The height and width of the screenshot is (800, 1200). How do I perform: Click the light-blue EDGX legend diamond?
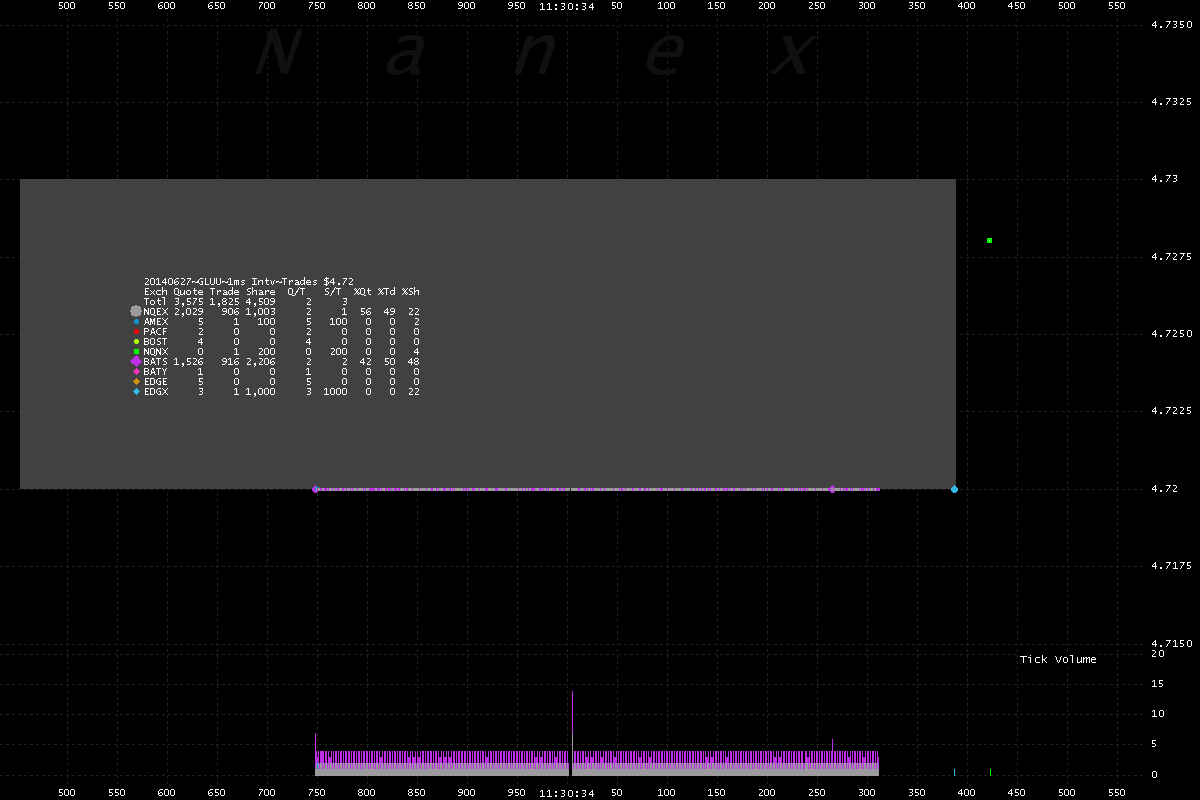[136, 392]
